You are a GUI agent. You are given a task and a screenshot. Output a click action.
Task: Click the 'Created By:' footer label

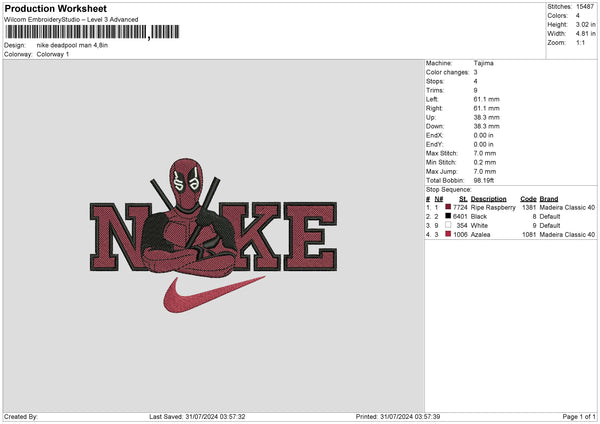point(21,417)
